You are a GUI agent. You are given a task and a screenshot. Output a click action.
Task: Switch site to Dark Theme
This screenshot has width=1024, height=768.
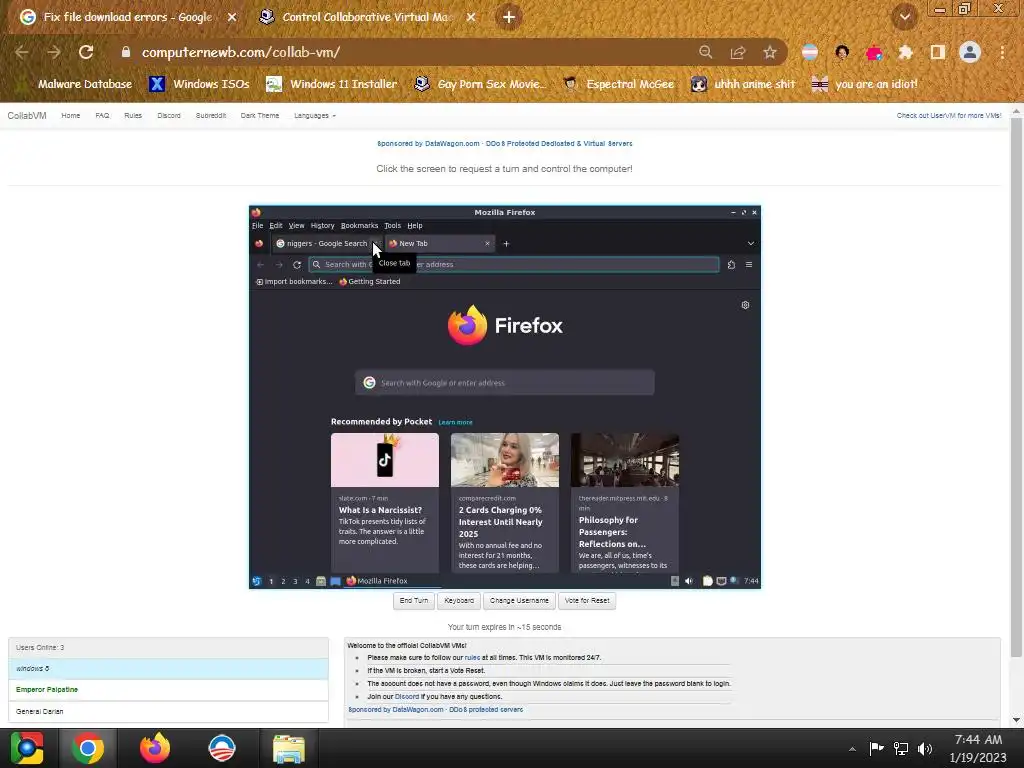coord(260,116)
